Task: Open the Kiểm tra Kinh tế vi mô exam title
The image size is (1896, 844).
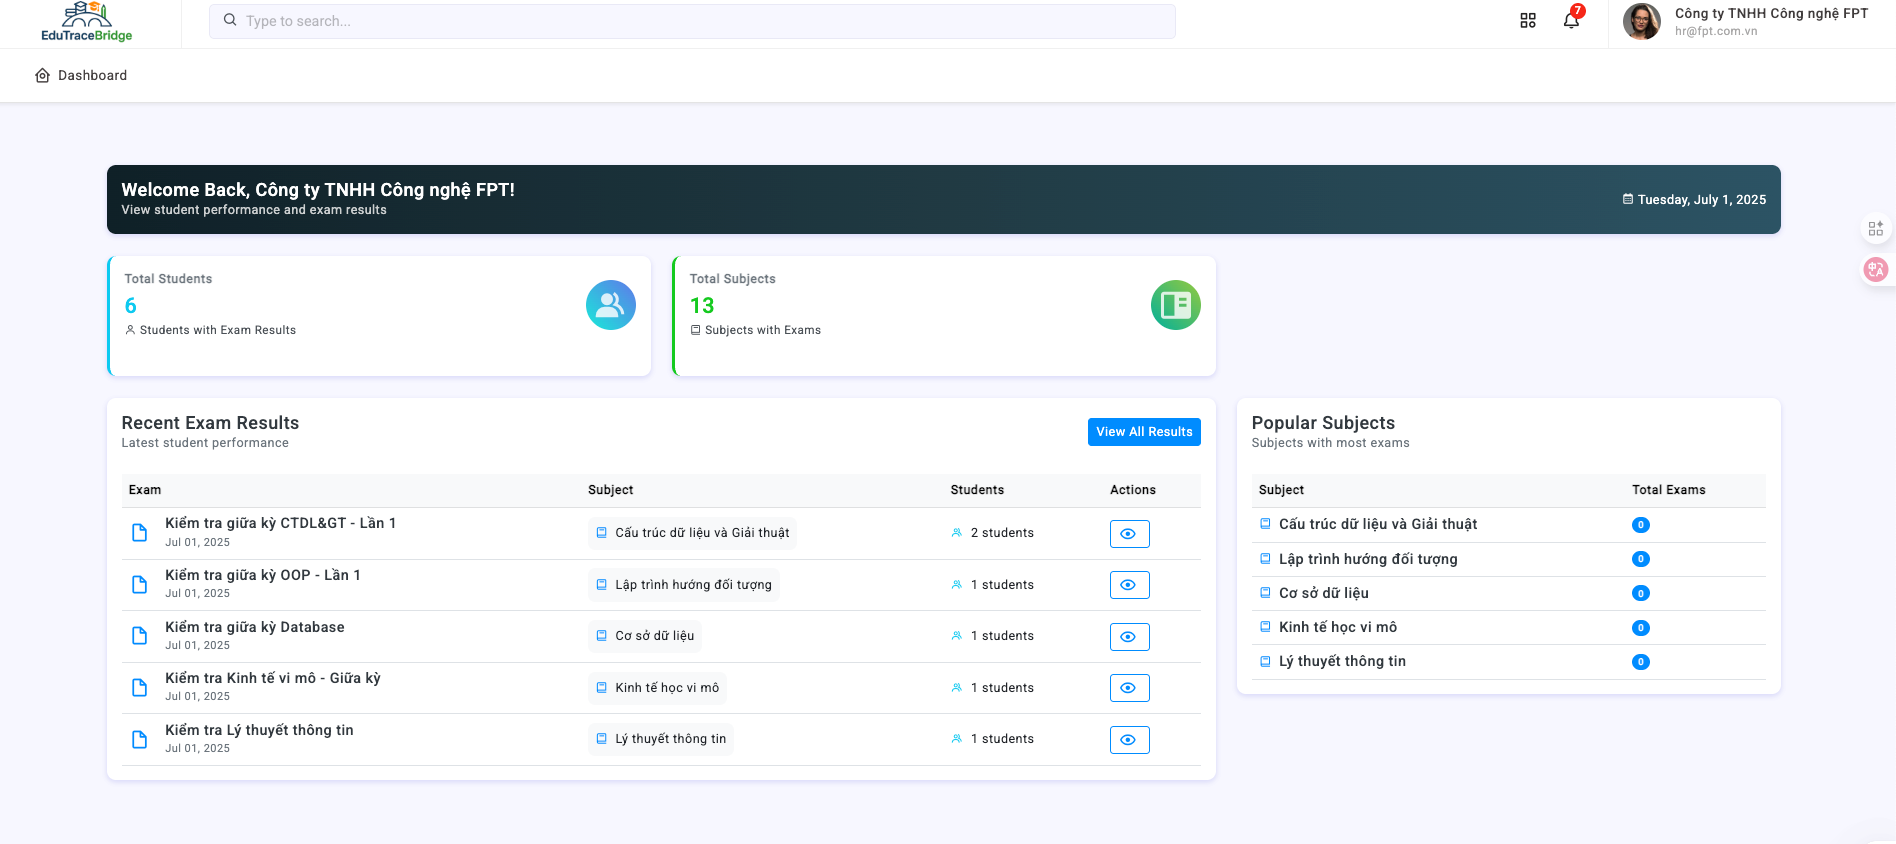Action: [x=272, y=678]
